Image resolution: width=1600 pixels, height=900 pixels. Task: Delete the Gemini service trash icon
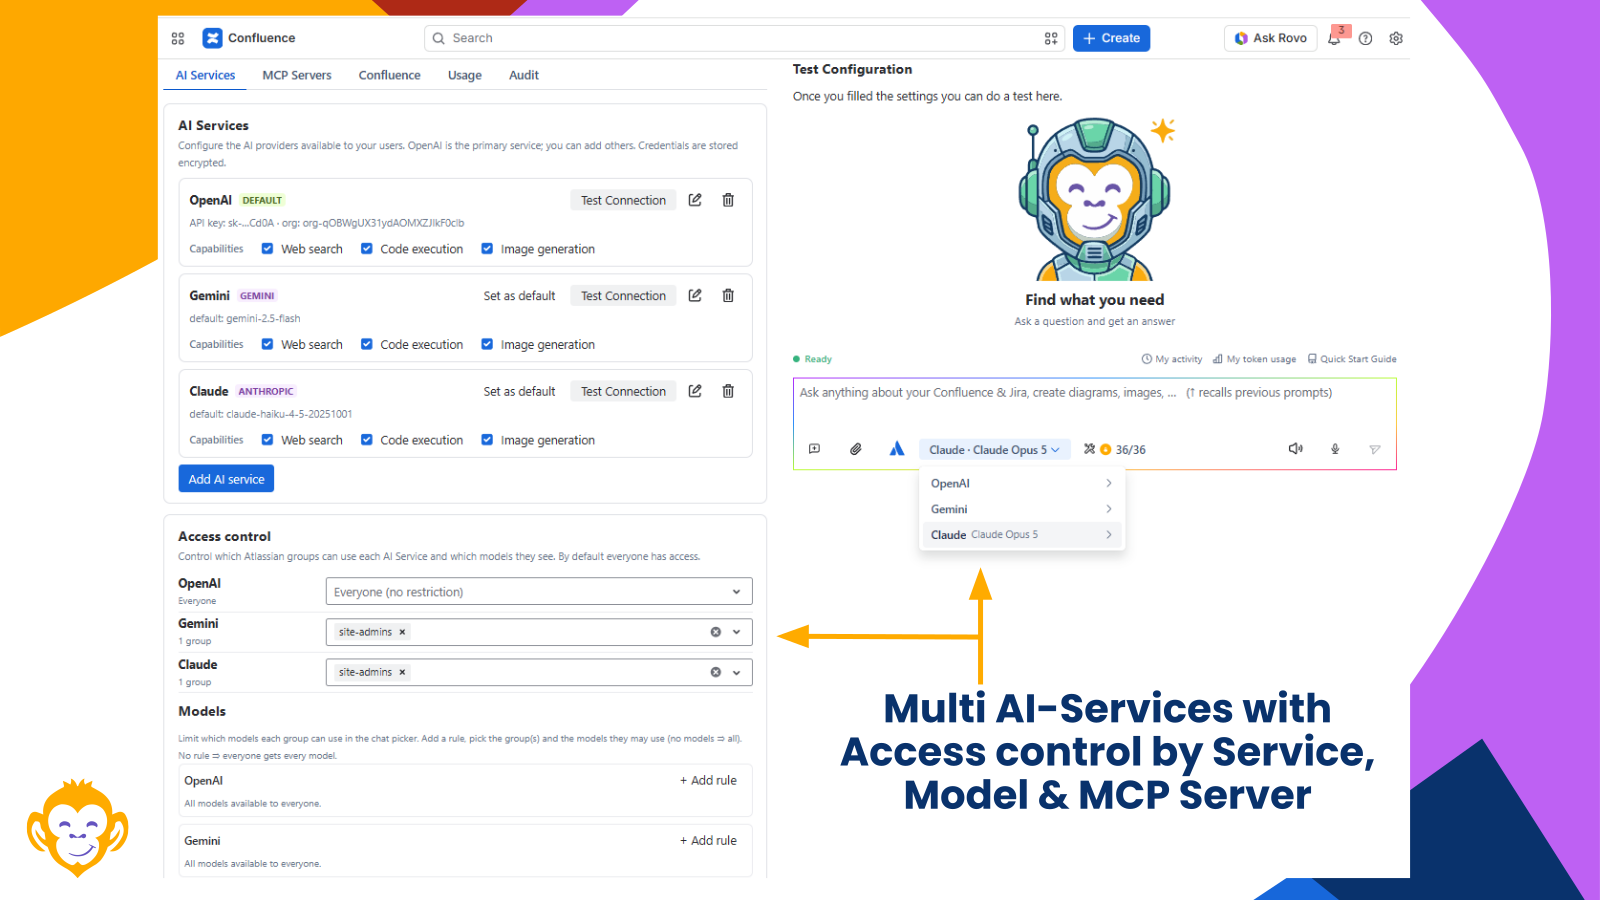pyautogui.click(x=728, y=295)
